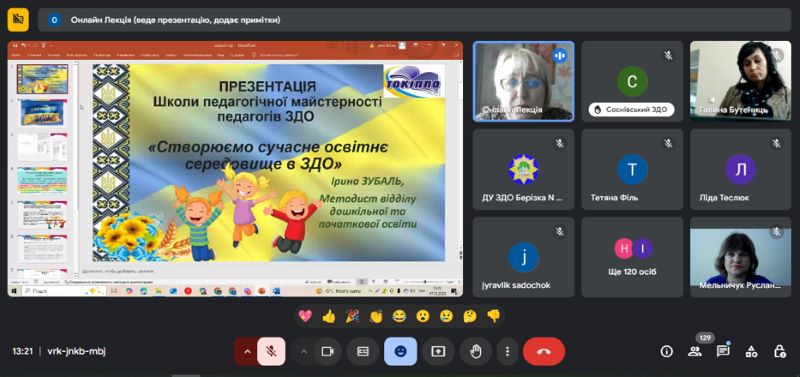Viewport: 800px width, 377px height.
Task: Open meeting details info icon
Action: coord(666,351)
